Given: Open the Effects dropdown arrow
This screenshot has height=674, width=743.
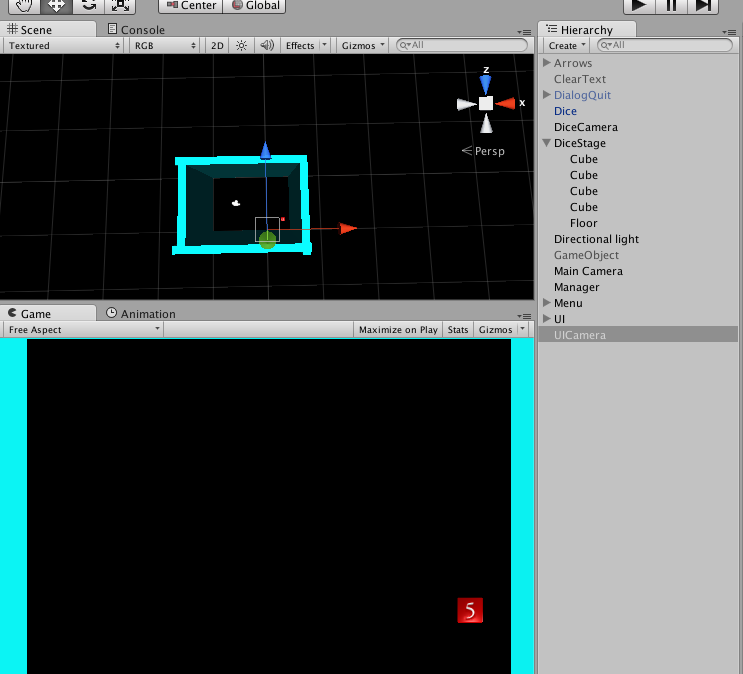Looking at the screenshot, I should (x=325, y=45).
